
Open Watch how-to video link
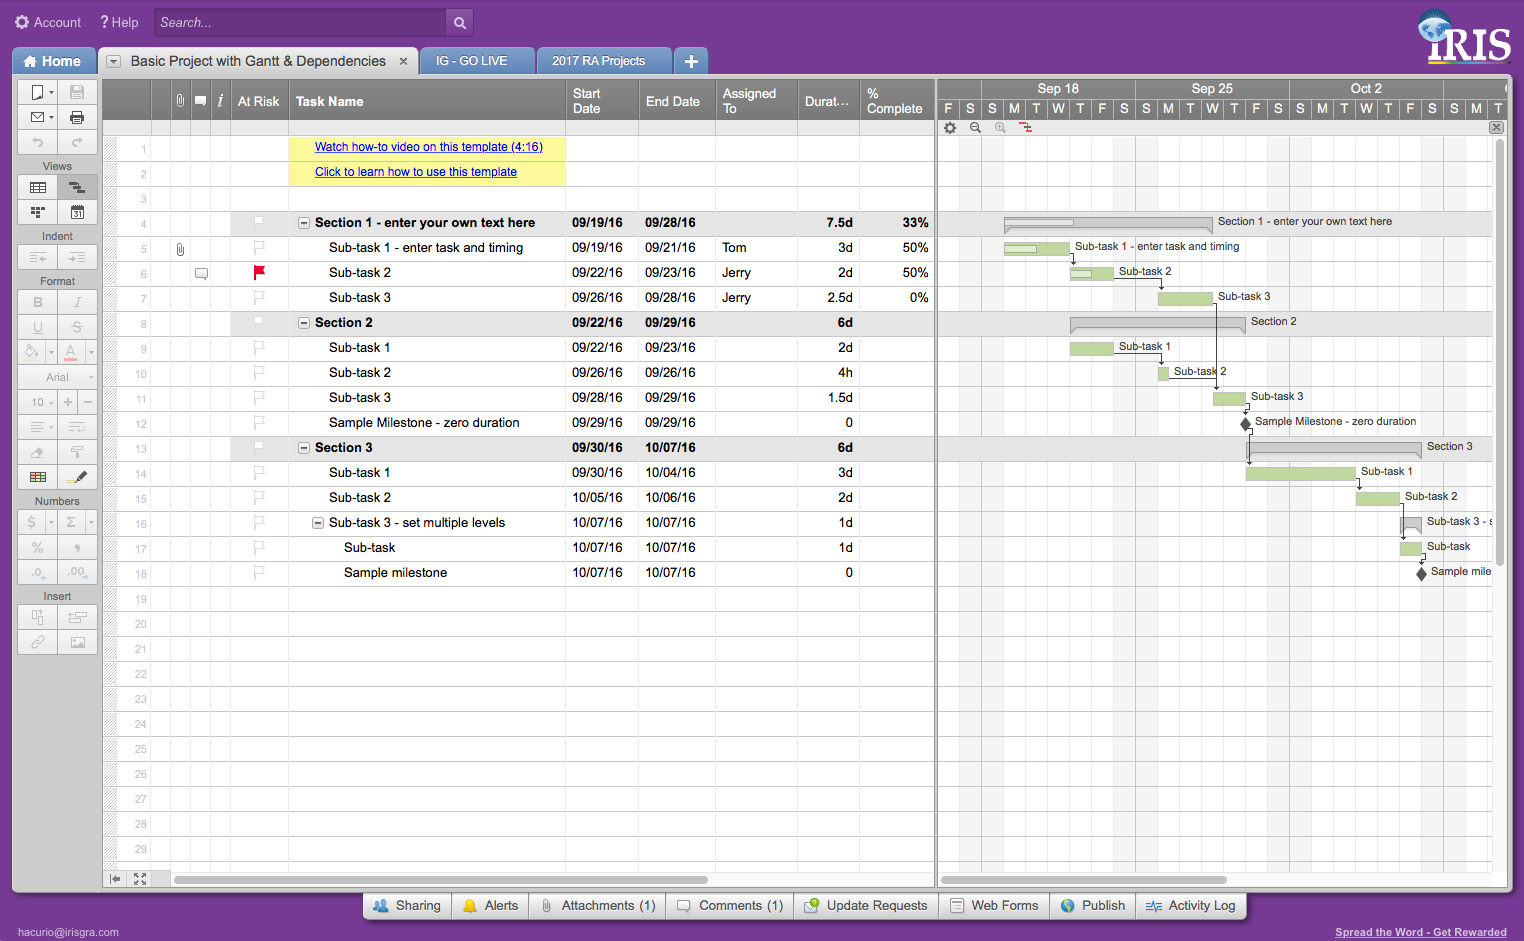pyautogui.click(x=429, y=147)
